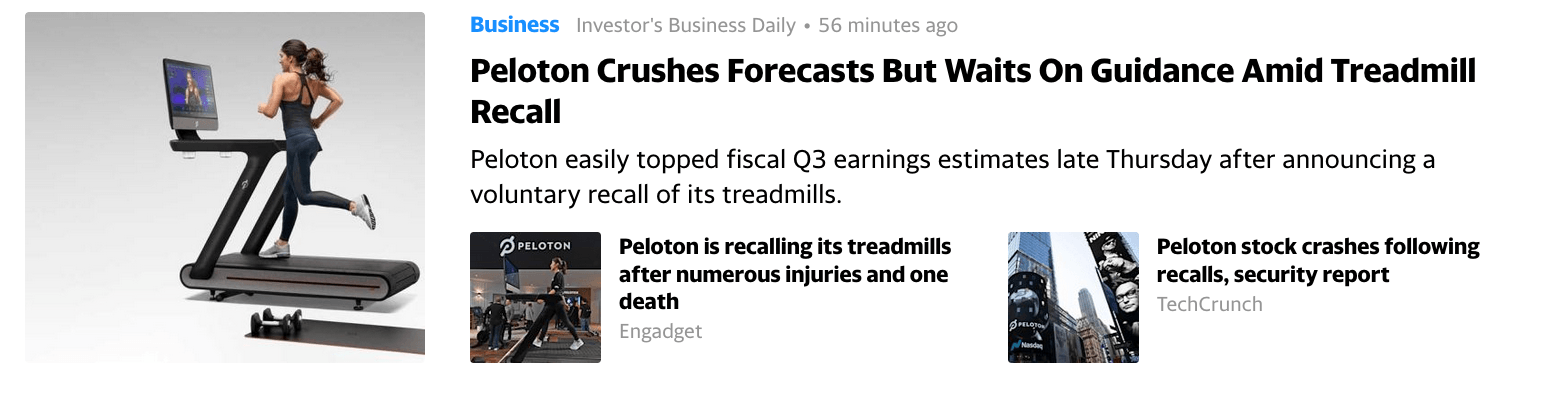Click the treadmill belt base in photo
1562x414 pixels.
pos(300,275)
